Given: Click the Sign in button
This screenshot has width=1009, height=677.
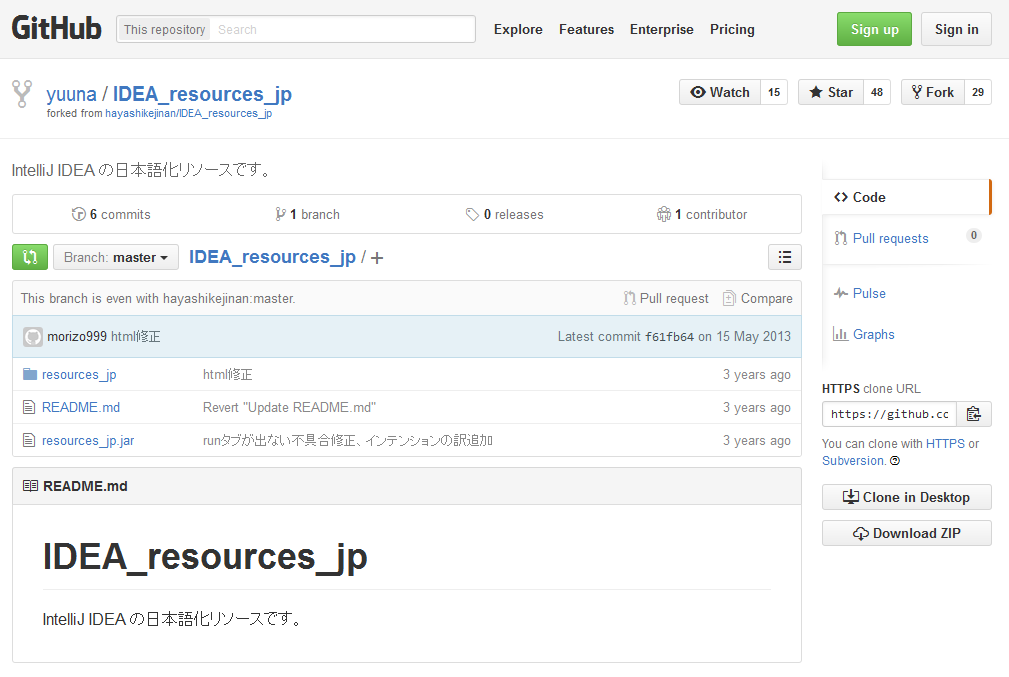Looking at the screenshot, I should pos(956,29).
